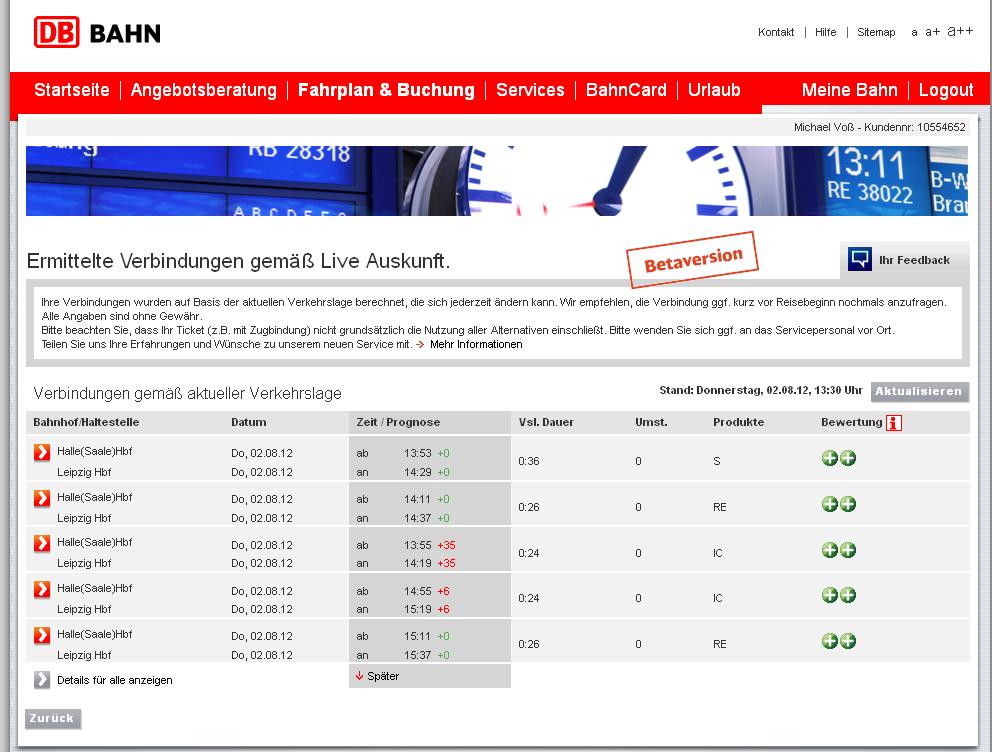Open details arrow for 13:53 S connection
The height and width of the screenshot is (752, 992).
(x=42, y=452)
